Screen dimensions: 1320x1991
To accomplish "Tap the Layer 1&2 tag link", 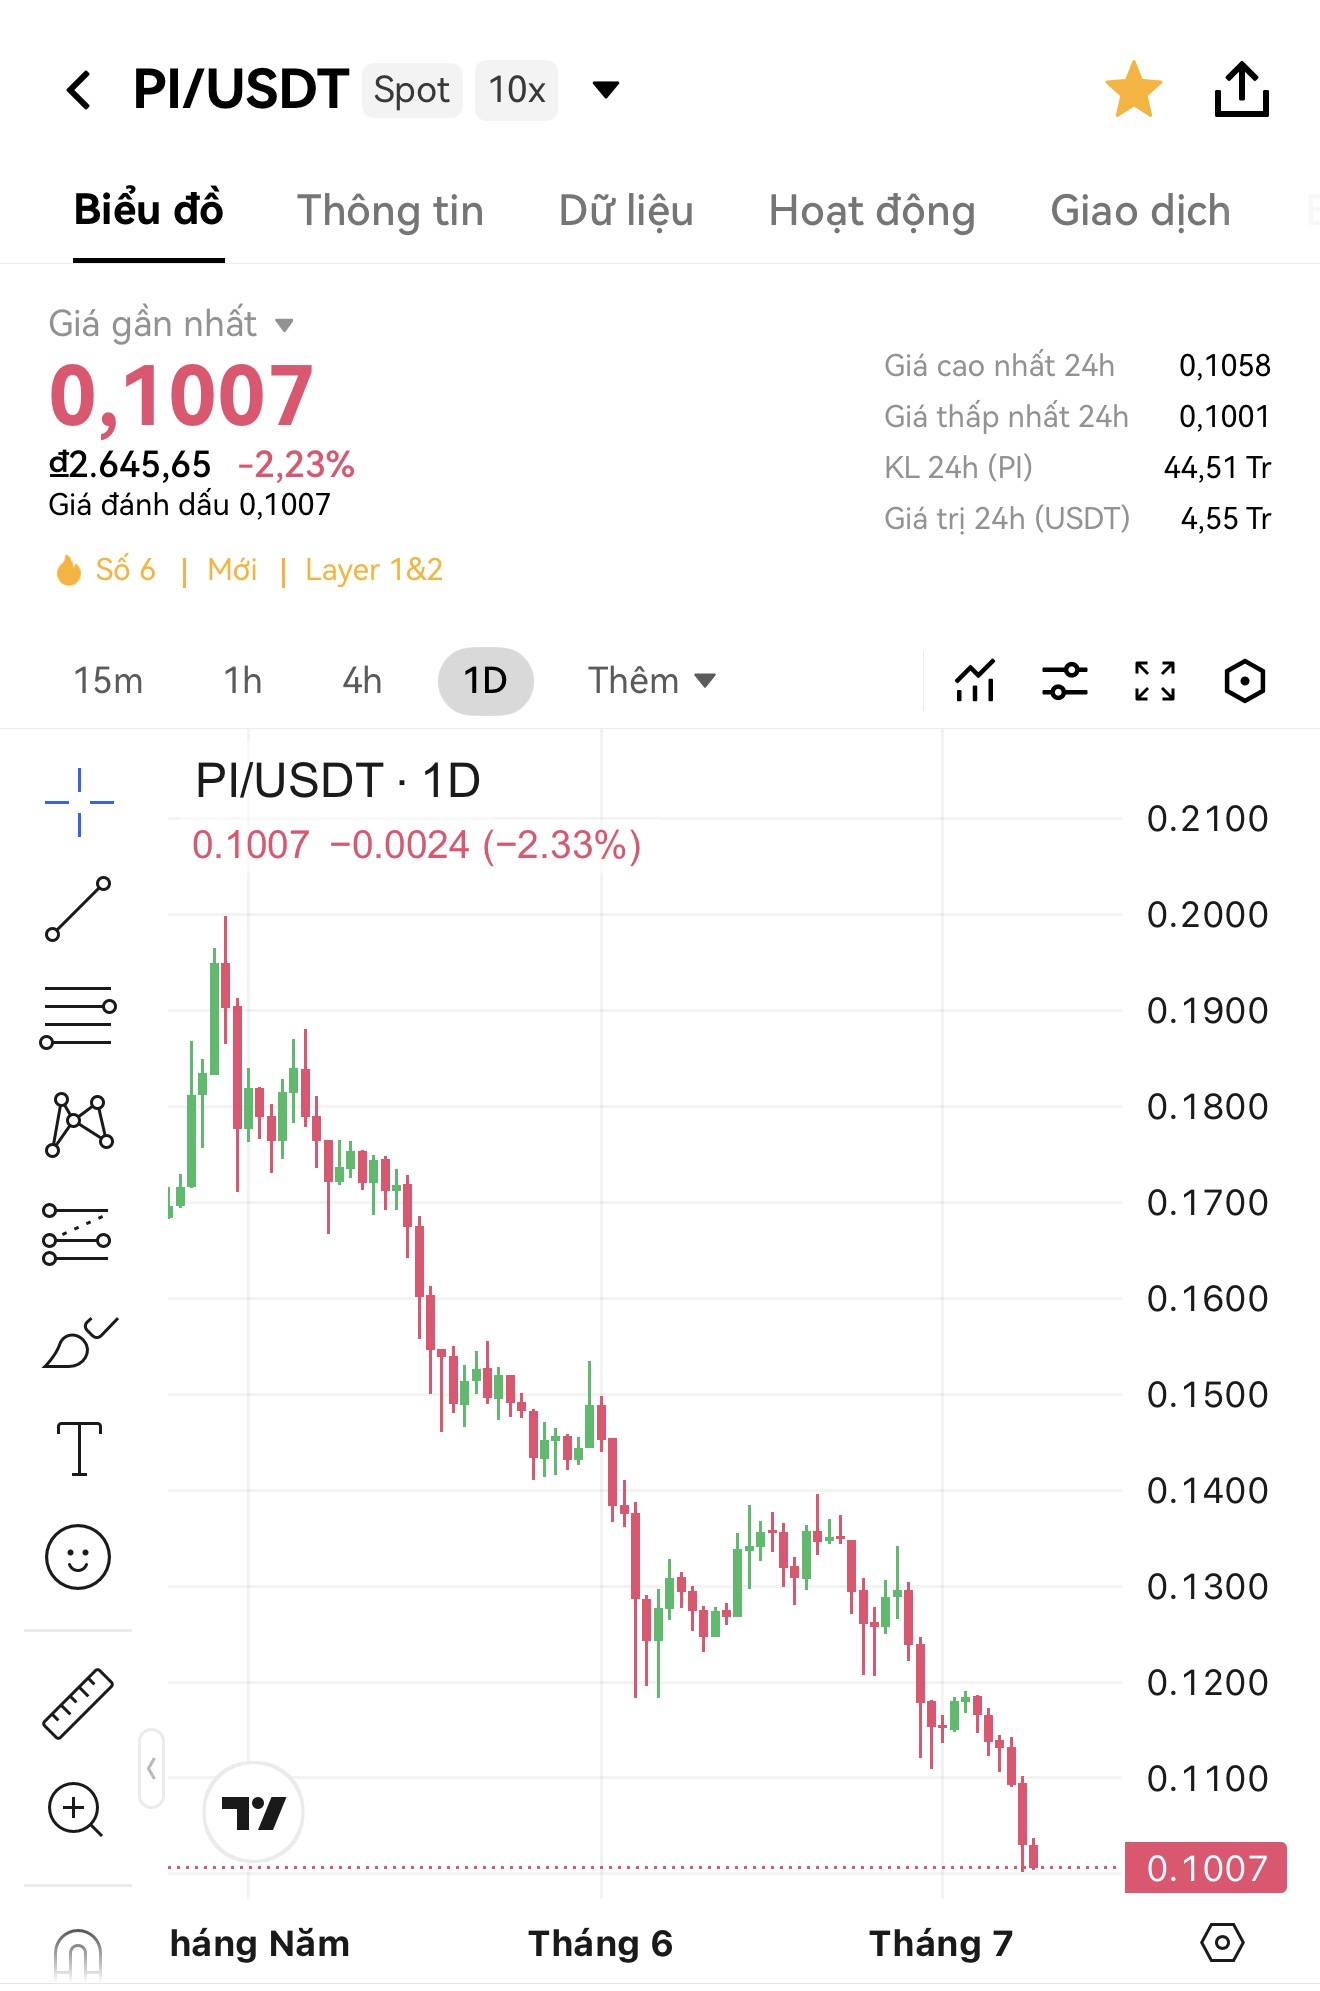I will pyautogui.click(x=374, y=570).
